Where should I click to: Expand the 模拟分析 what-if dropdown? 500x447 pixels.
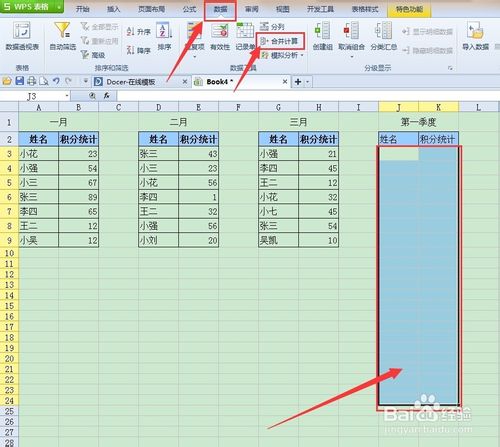pyautogui.click(x=302, y=55)
